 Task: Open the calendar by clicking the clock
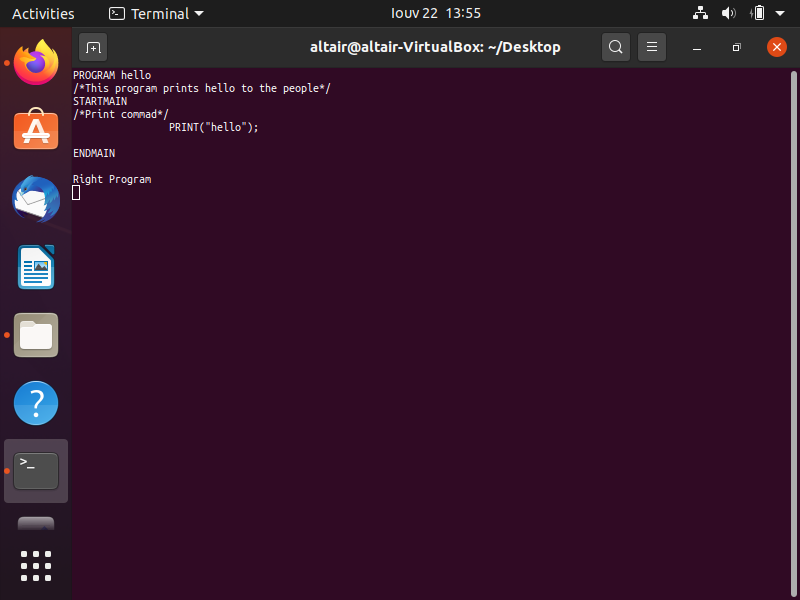(x=435, y=14)
